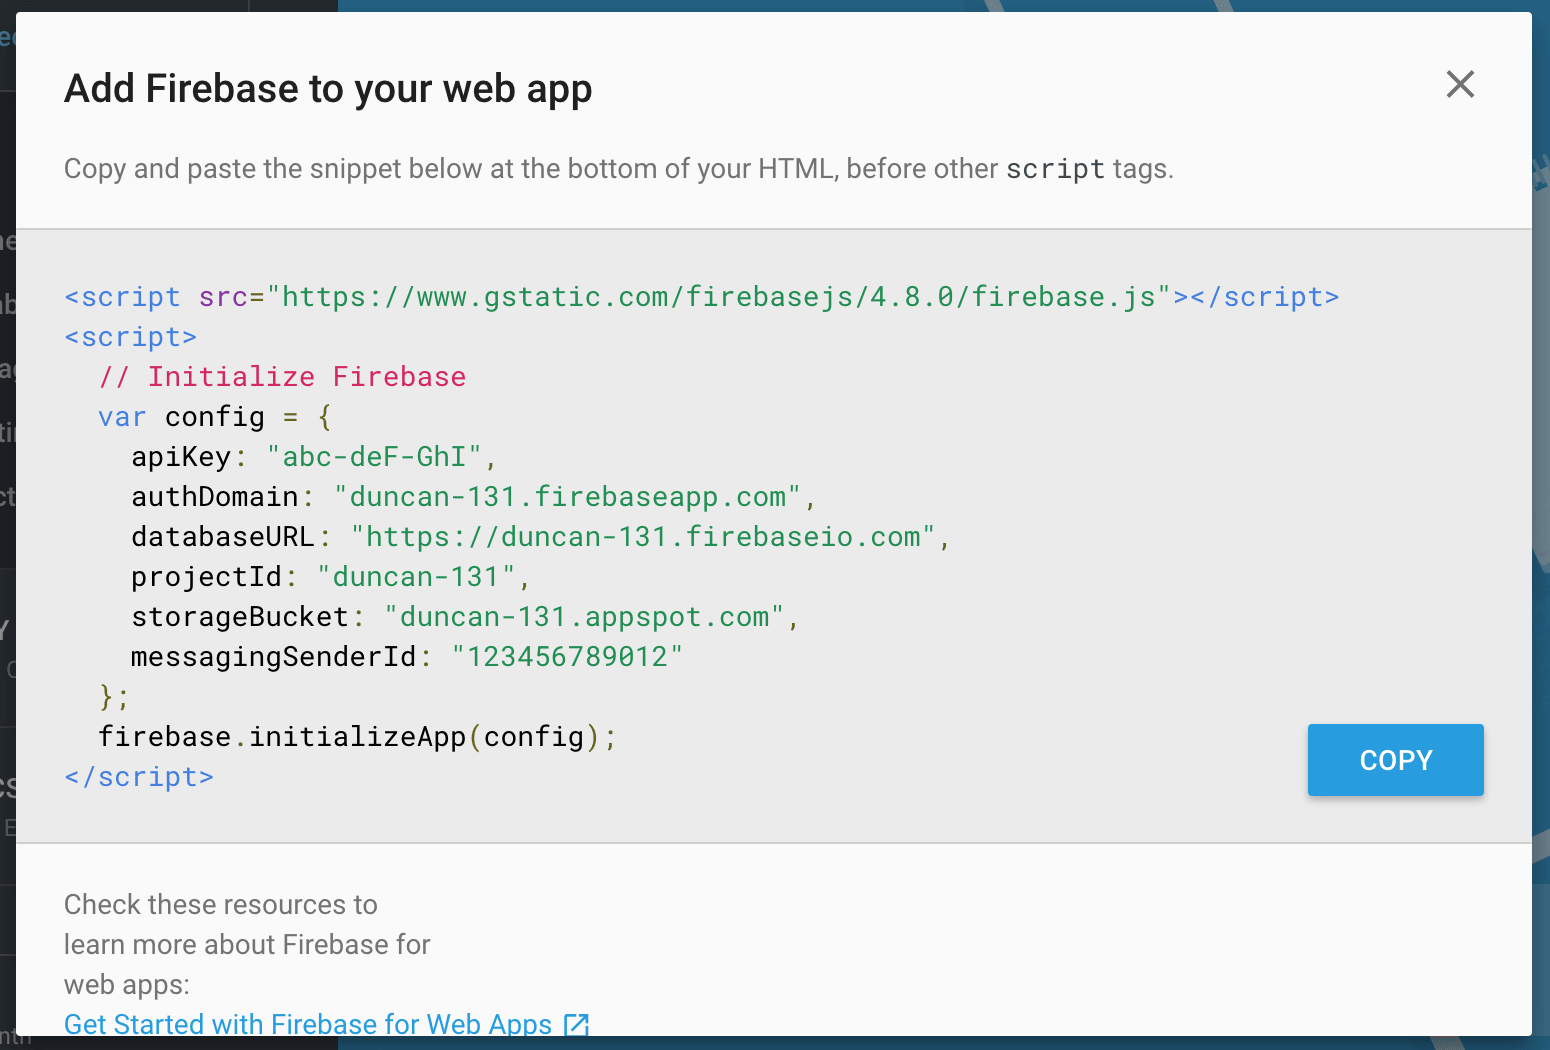
Task: Click the var config declaration line
Action: [x=215, y=417]
